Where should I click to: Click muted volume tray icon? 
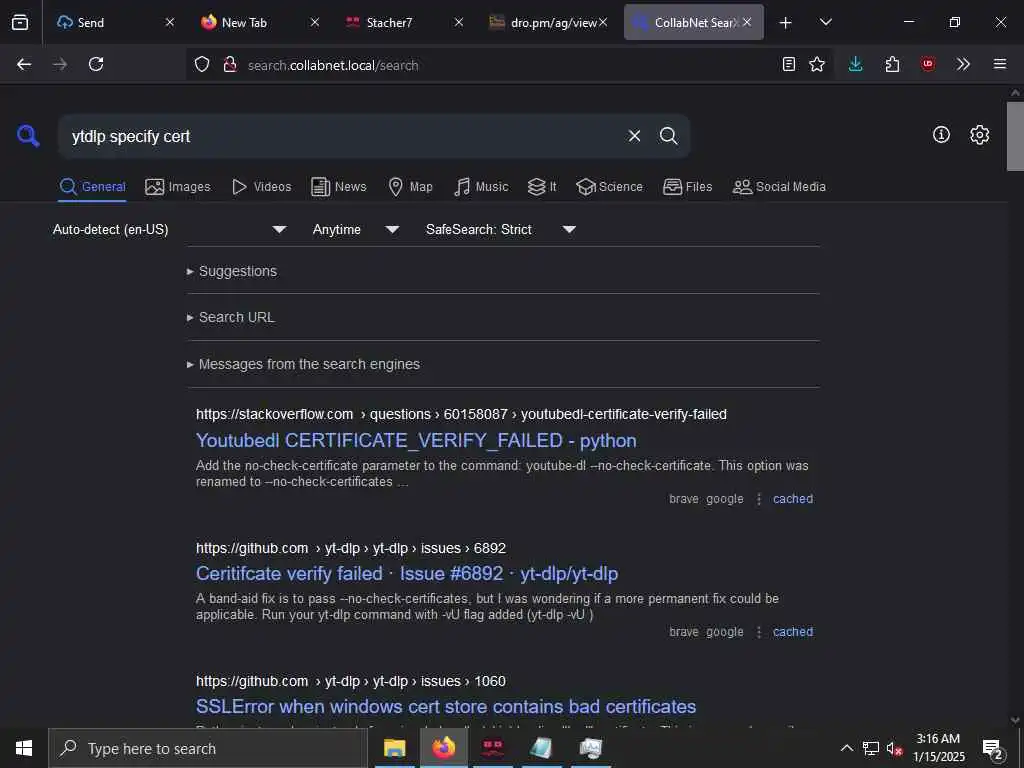[x=894, y=748]
